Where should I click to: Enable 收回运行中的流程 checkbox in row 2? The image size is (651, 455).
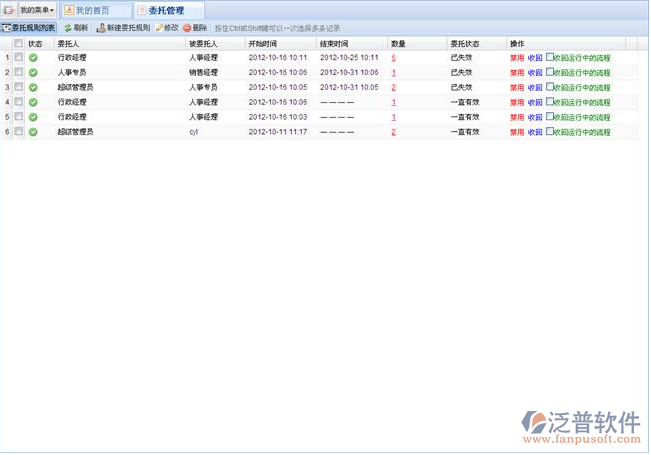click(x=549, y=73)
